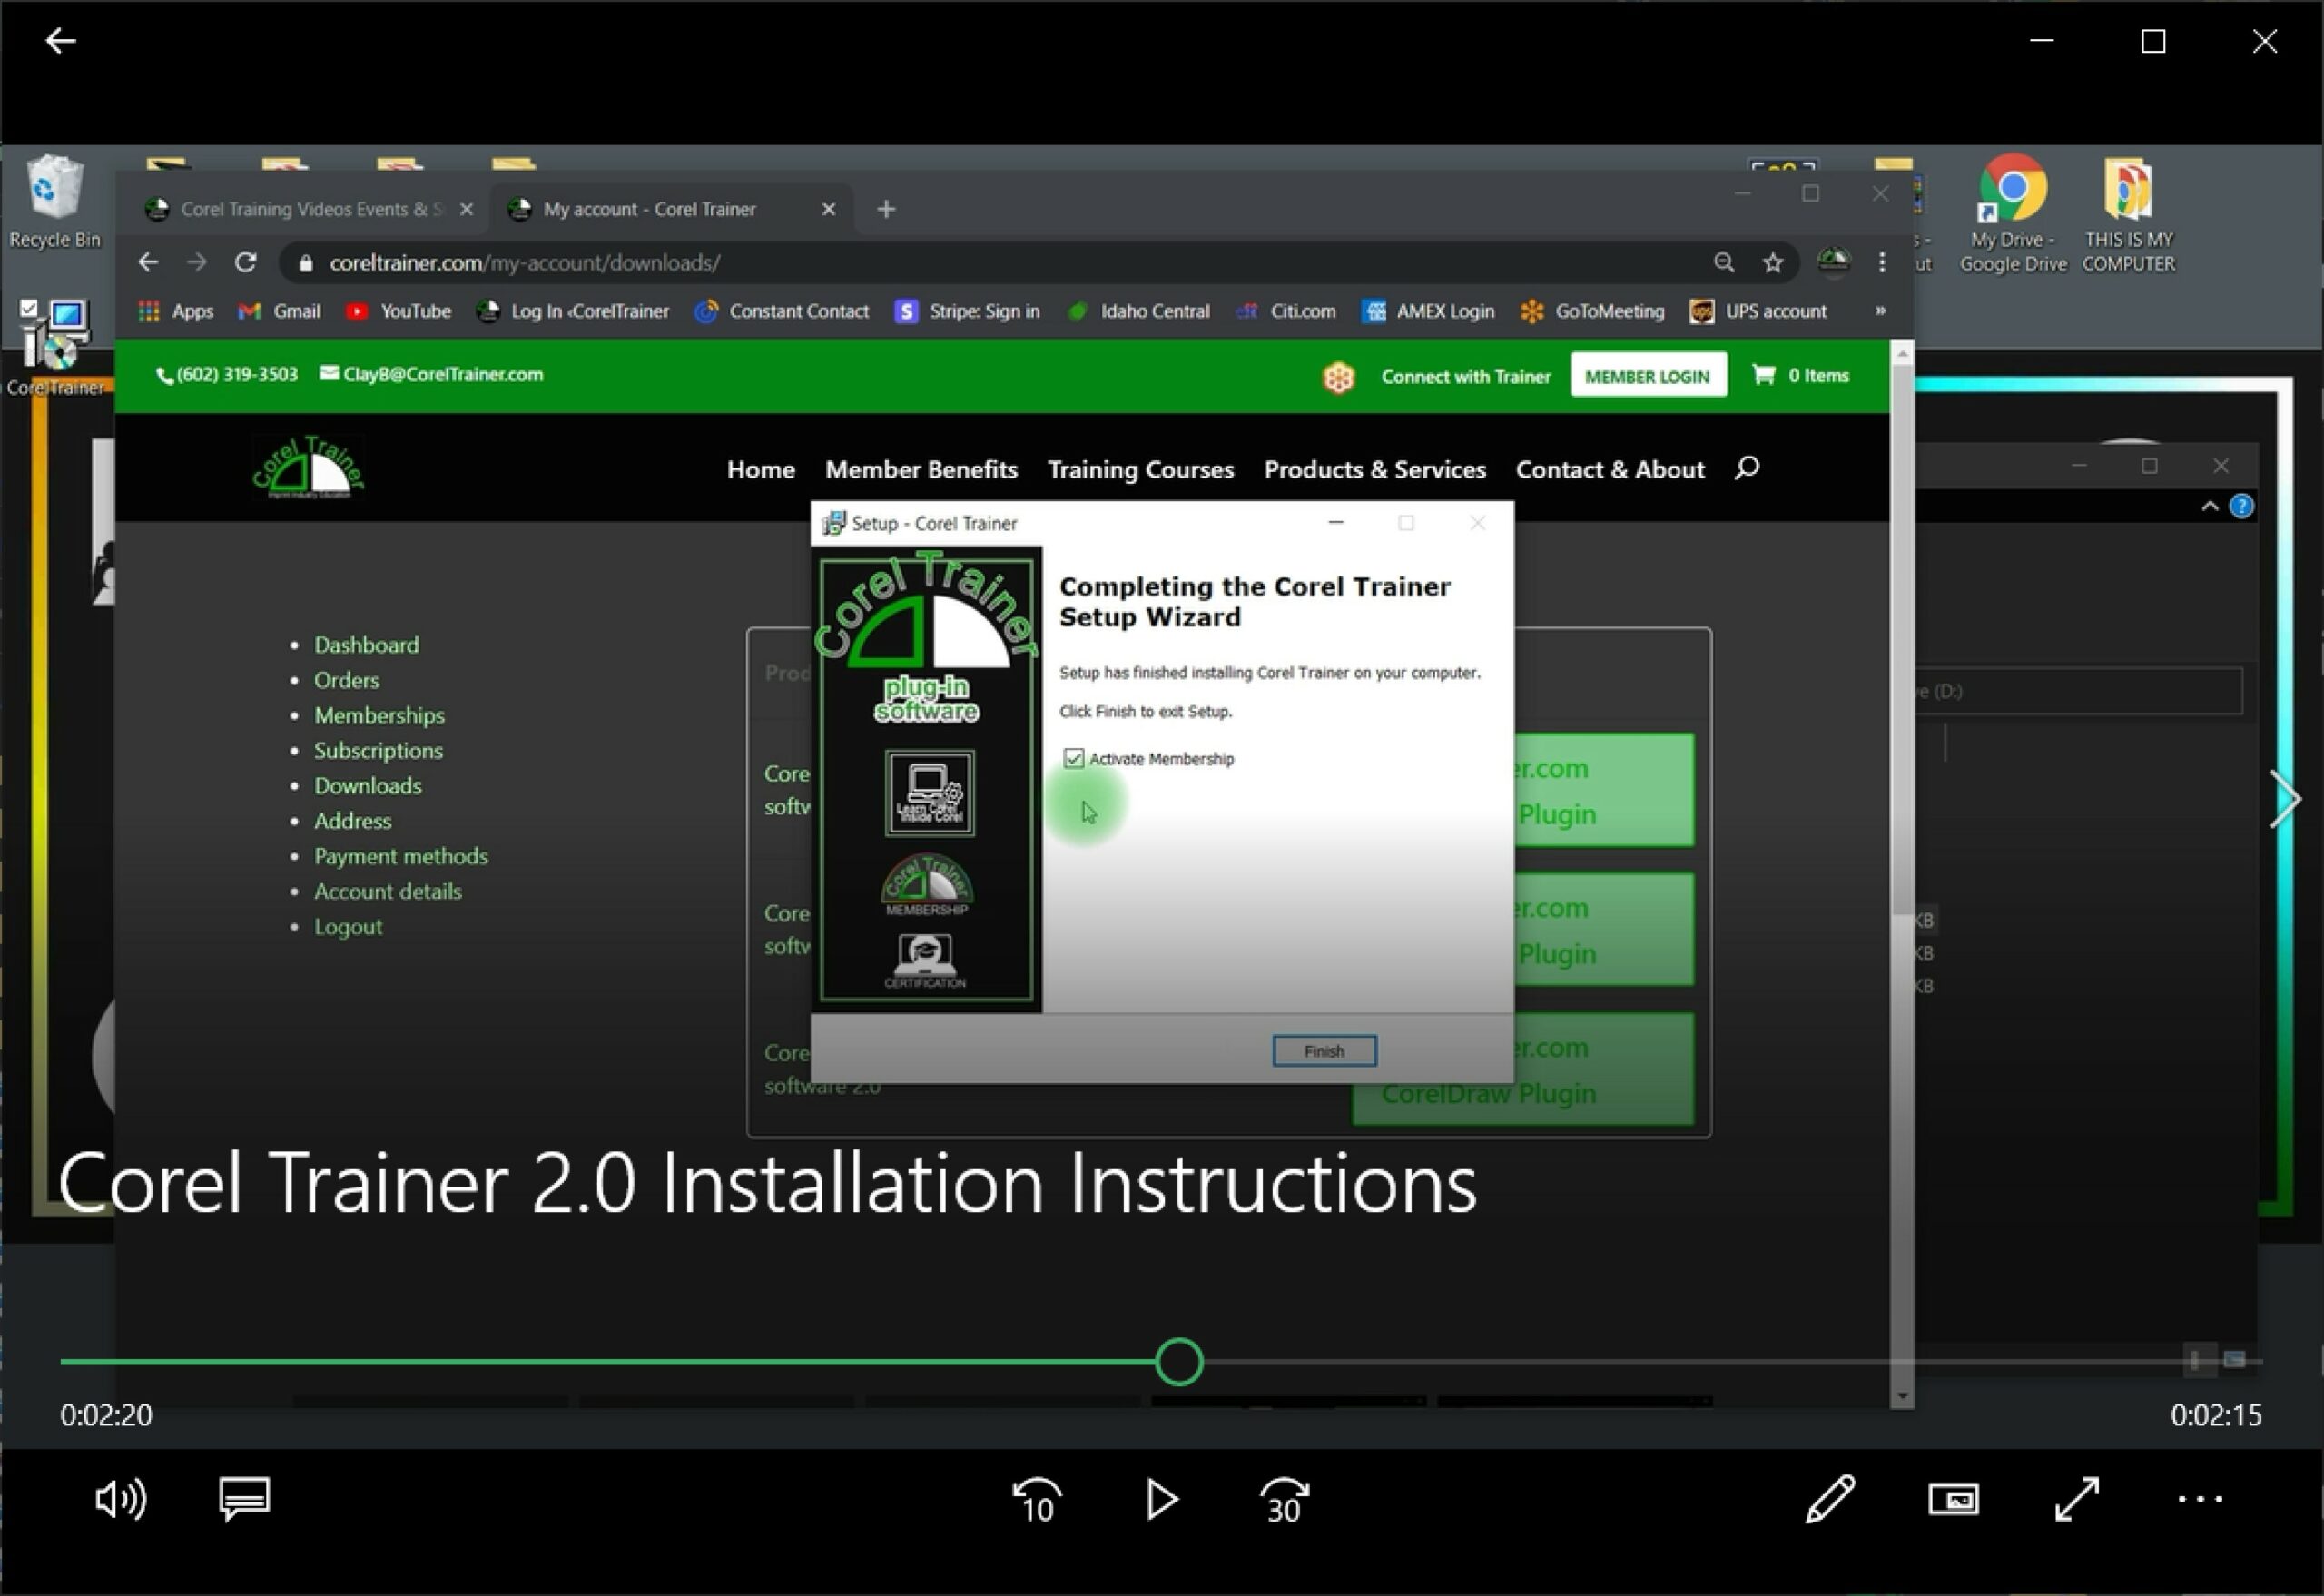Click the website search magnifier icon

pyautogui.click(x=1746, y=468)
